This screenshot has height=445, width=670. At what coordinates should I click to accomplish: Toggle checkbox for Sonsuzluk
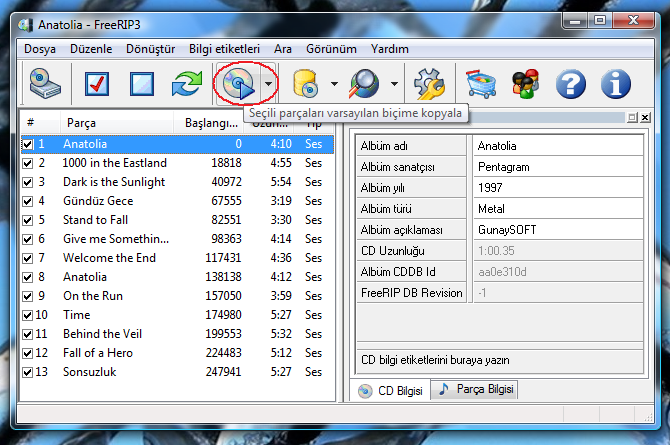28,372
